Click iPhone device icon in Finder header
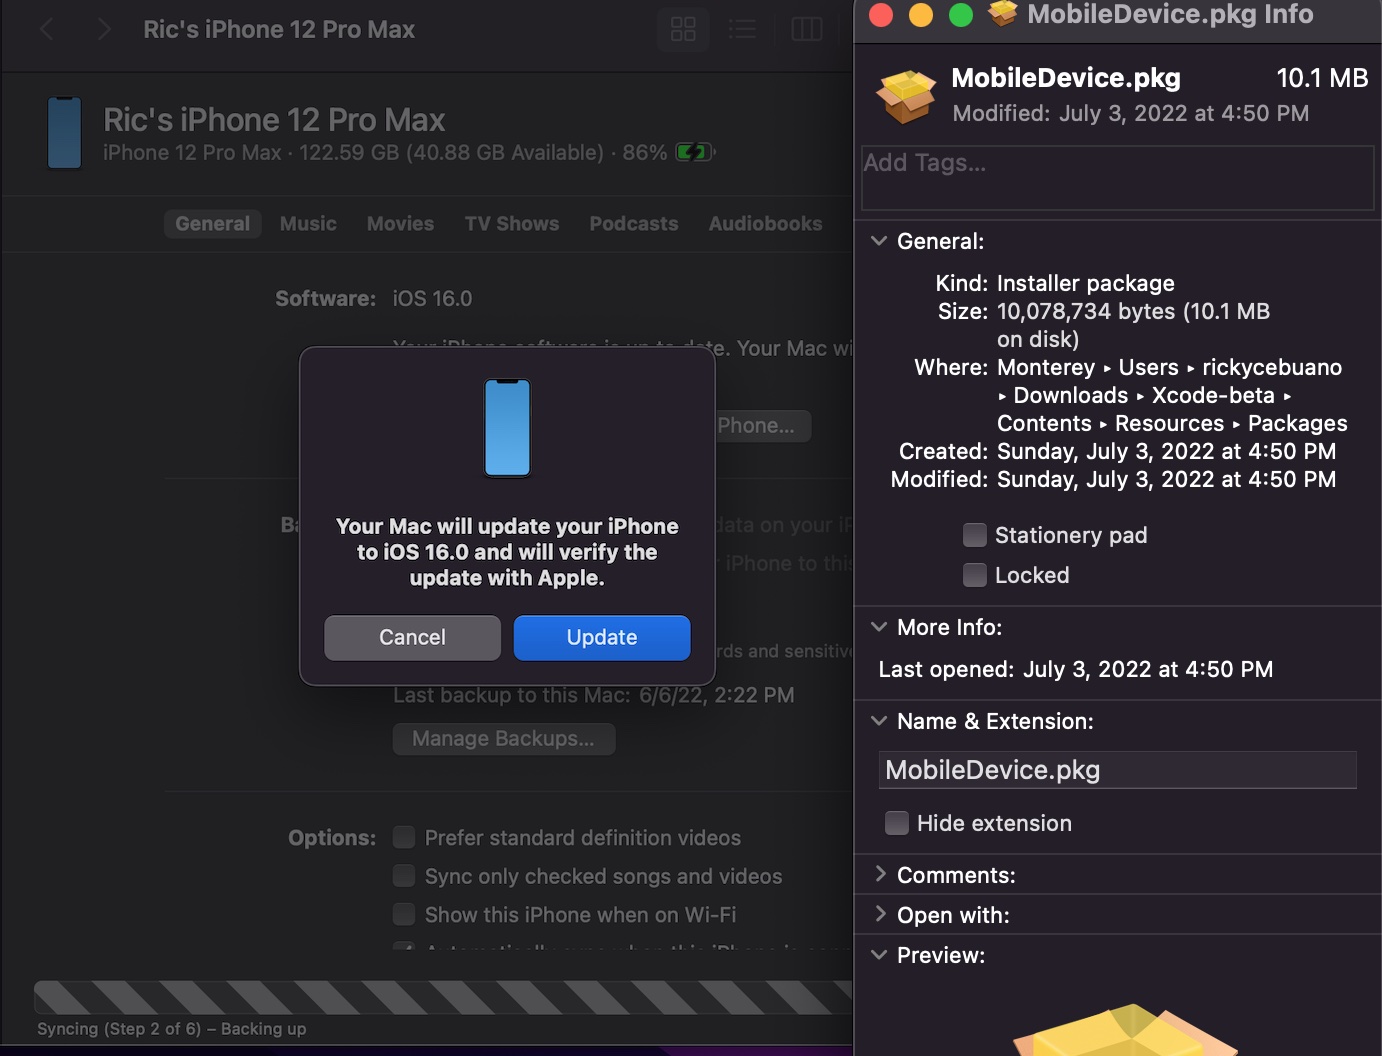The image size is (1382, 1056). (64, 133)
